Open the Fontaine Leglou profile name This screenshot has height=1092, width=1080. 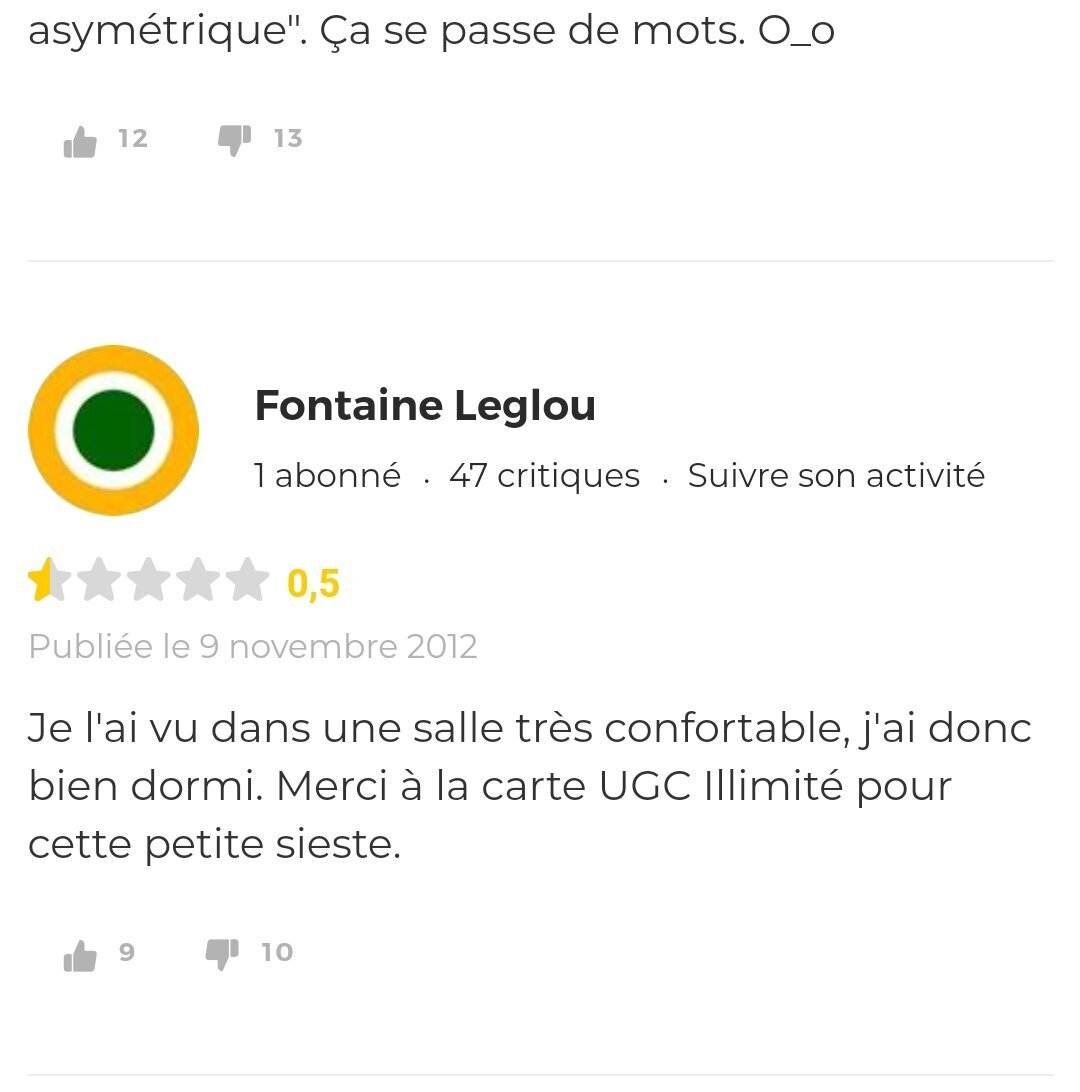(x=425, y=406)
